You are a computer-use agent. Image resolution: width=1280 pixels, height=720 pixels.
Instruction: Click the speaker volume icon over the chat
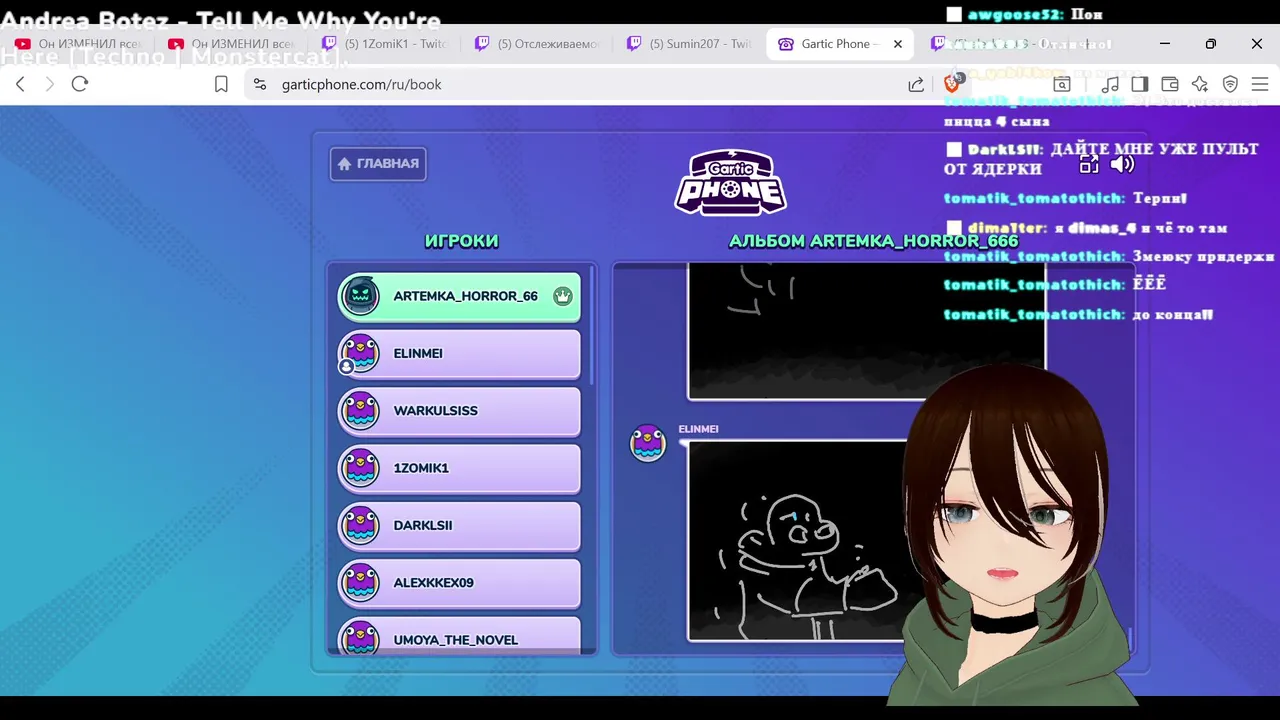(x=1122, y=164)
